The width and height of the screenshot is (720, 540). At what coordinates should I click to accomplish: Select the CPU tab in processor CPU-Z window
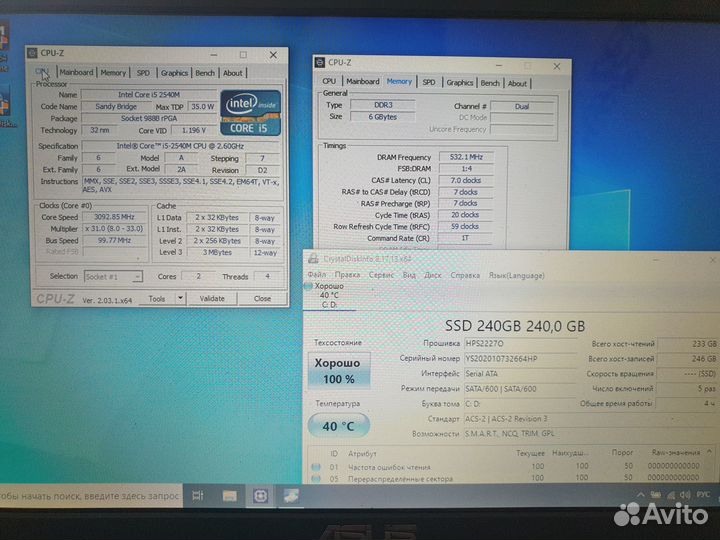coord(42,72)
